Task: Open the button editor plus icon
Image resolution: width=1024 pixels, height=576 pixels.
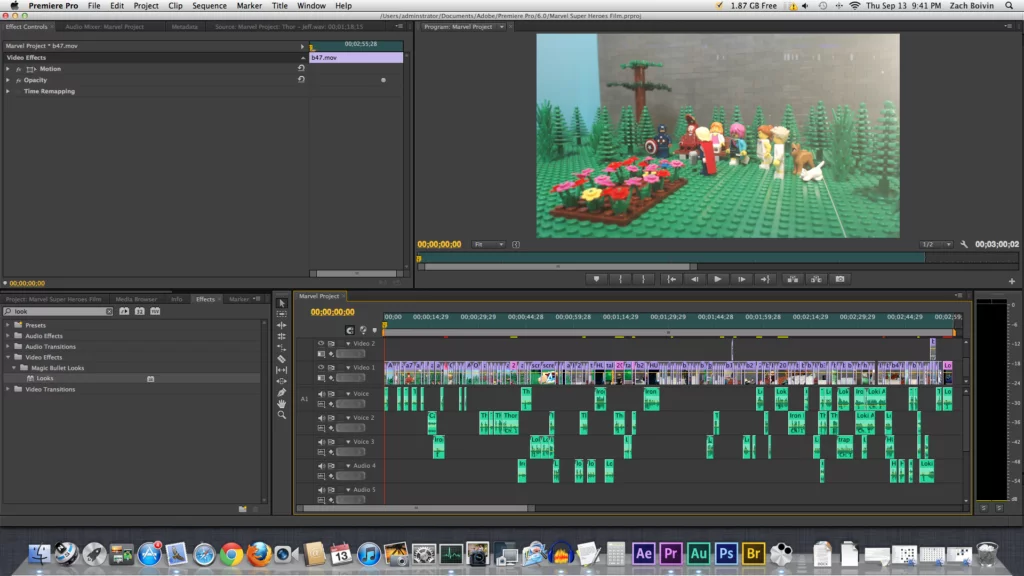Action: coord(1012,281)
